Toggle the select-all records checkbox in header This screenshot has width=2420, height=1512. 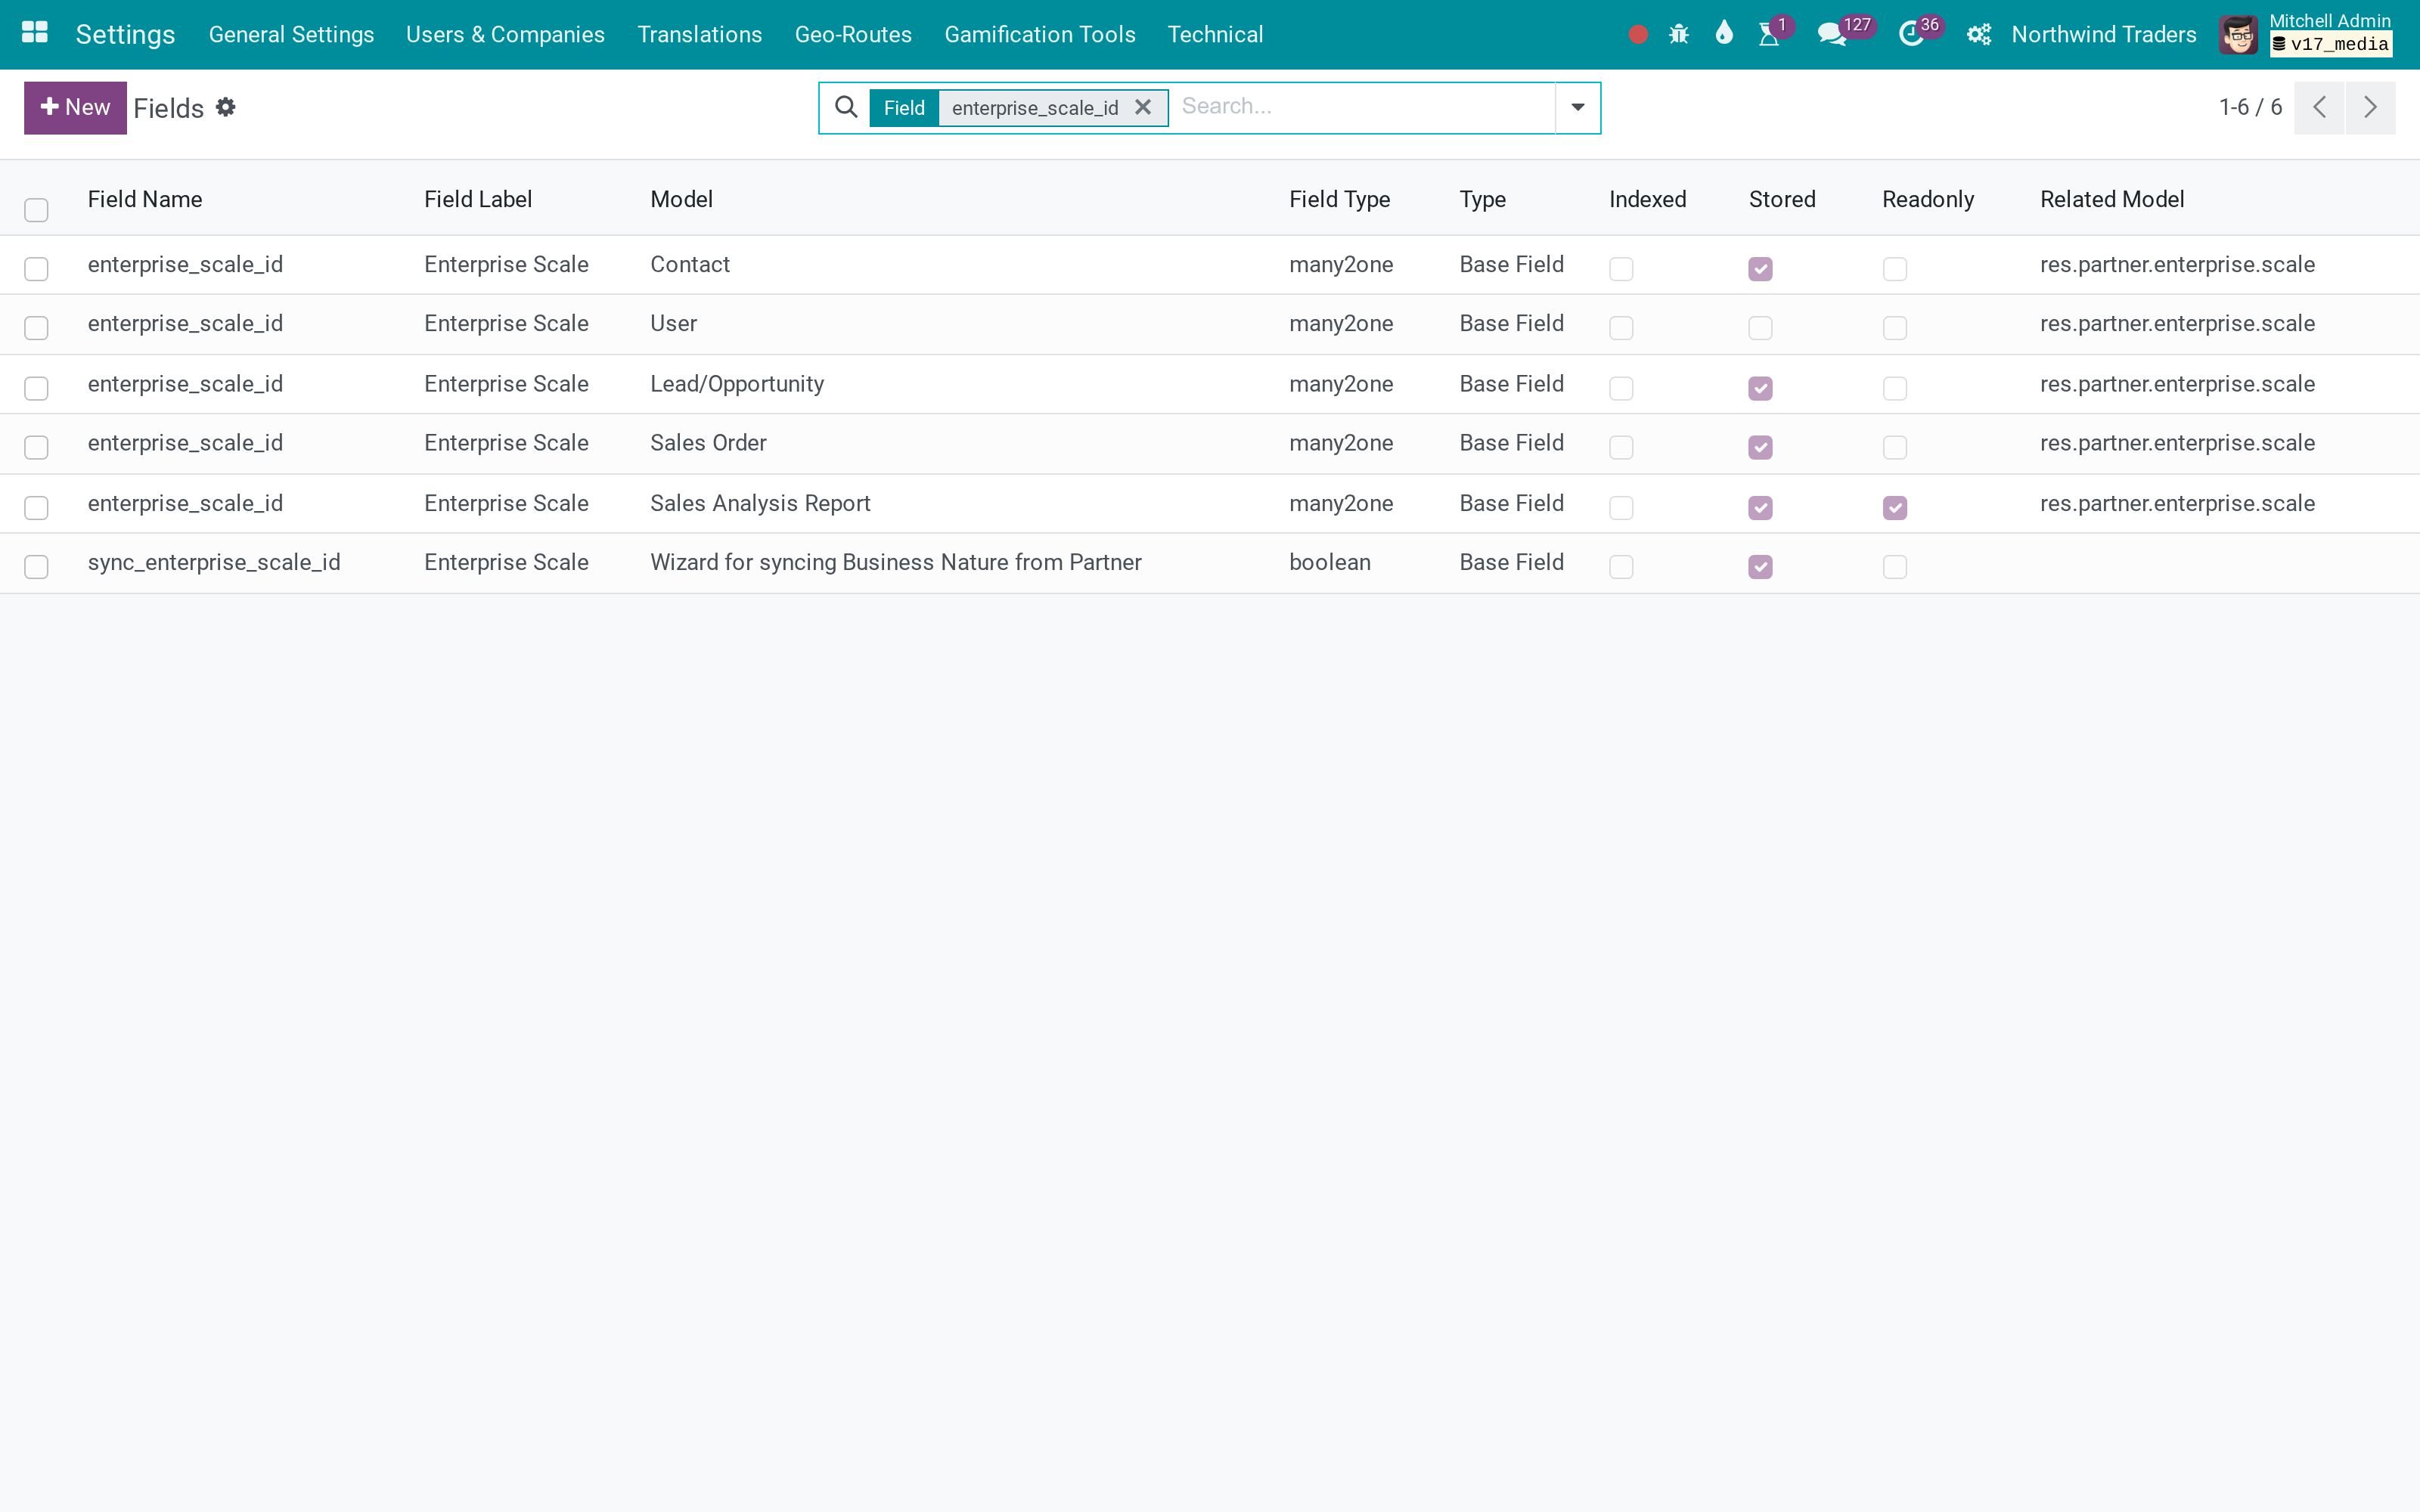(x=37, y=210)
